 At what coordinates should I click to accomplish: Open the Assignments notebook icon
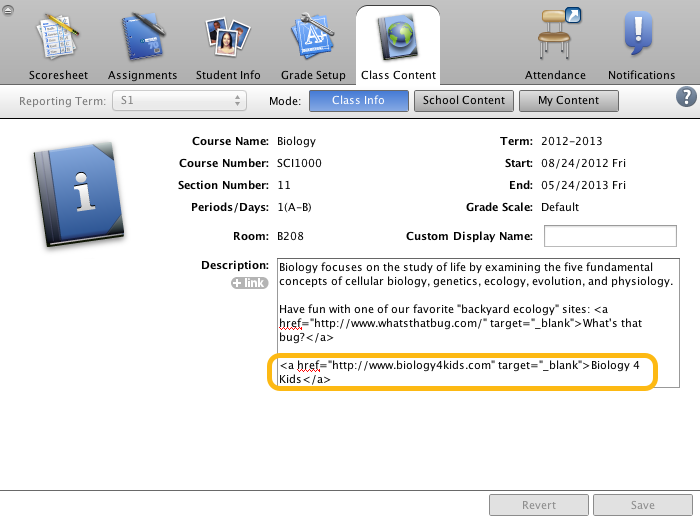click(x=142, y=37)
